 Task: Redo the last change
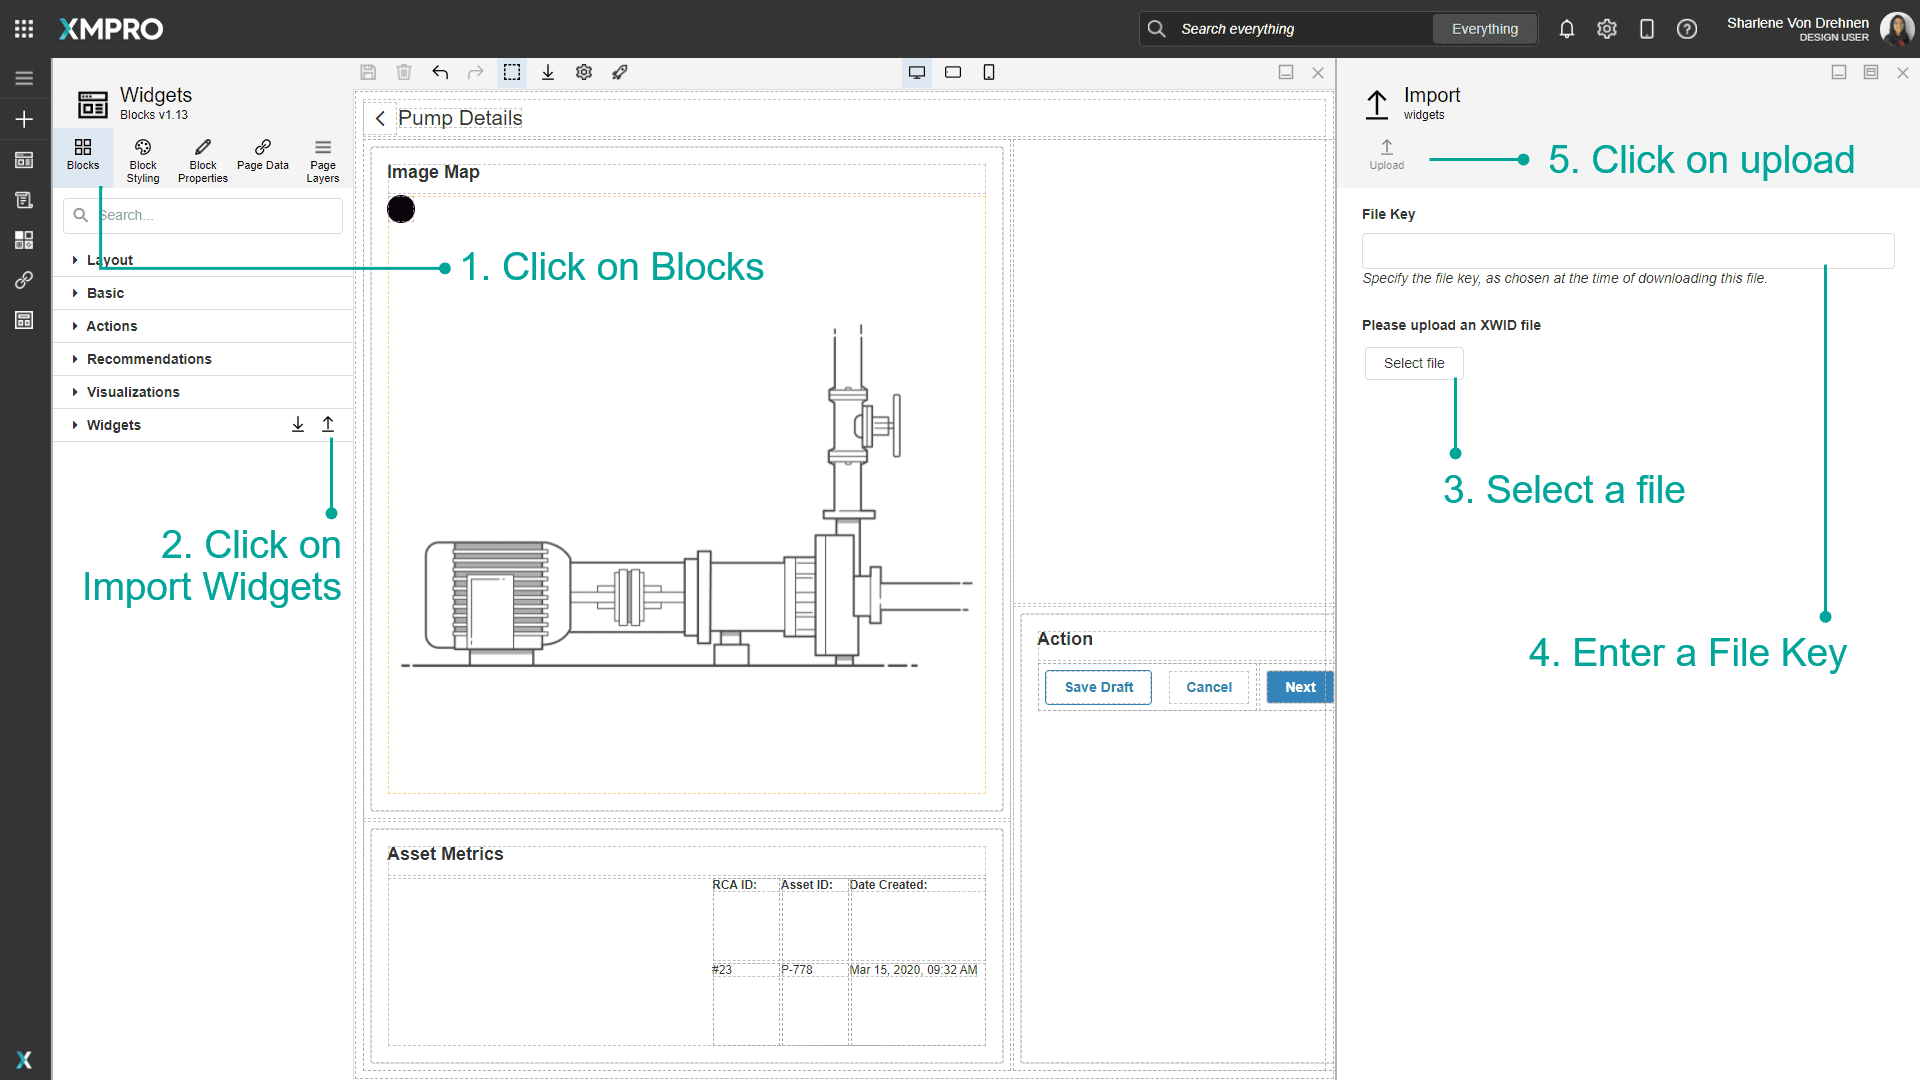click(476, 72)
